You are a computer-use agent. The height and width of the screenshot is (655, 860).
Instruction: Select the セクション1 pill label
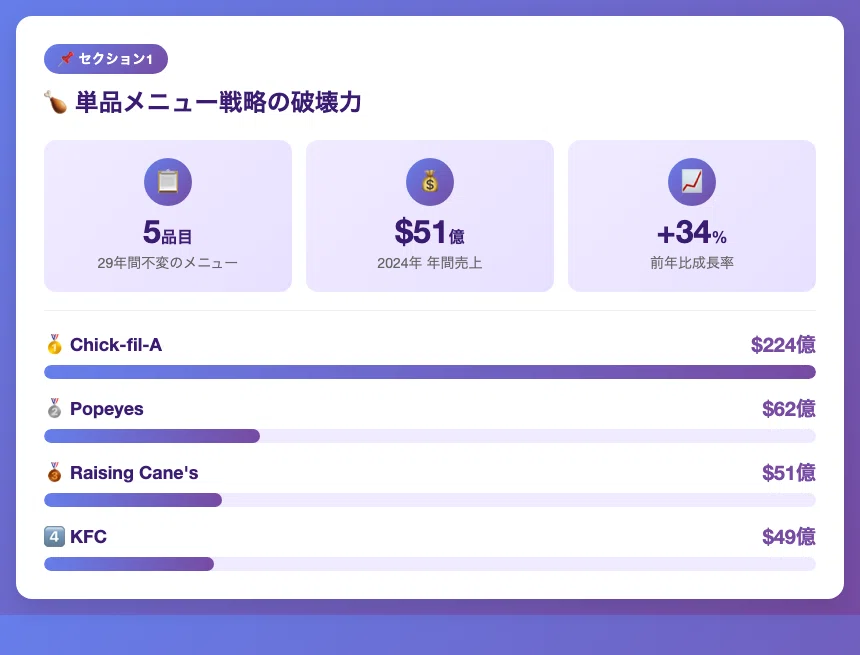pos(106,59)
